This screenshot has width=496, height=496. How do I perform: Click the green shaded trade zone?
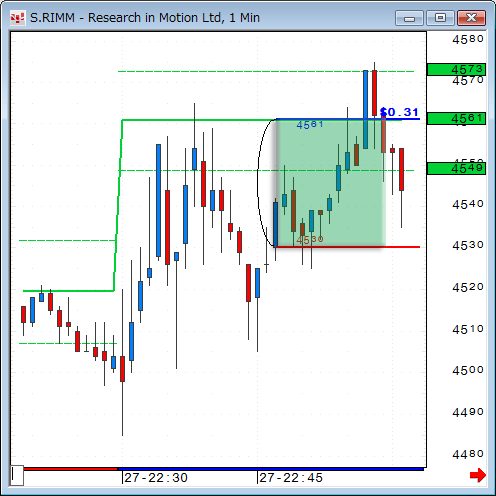click(x=331, y=183)
